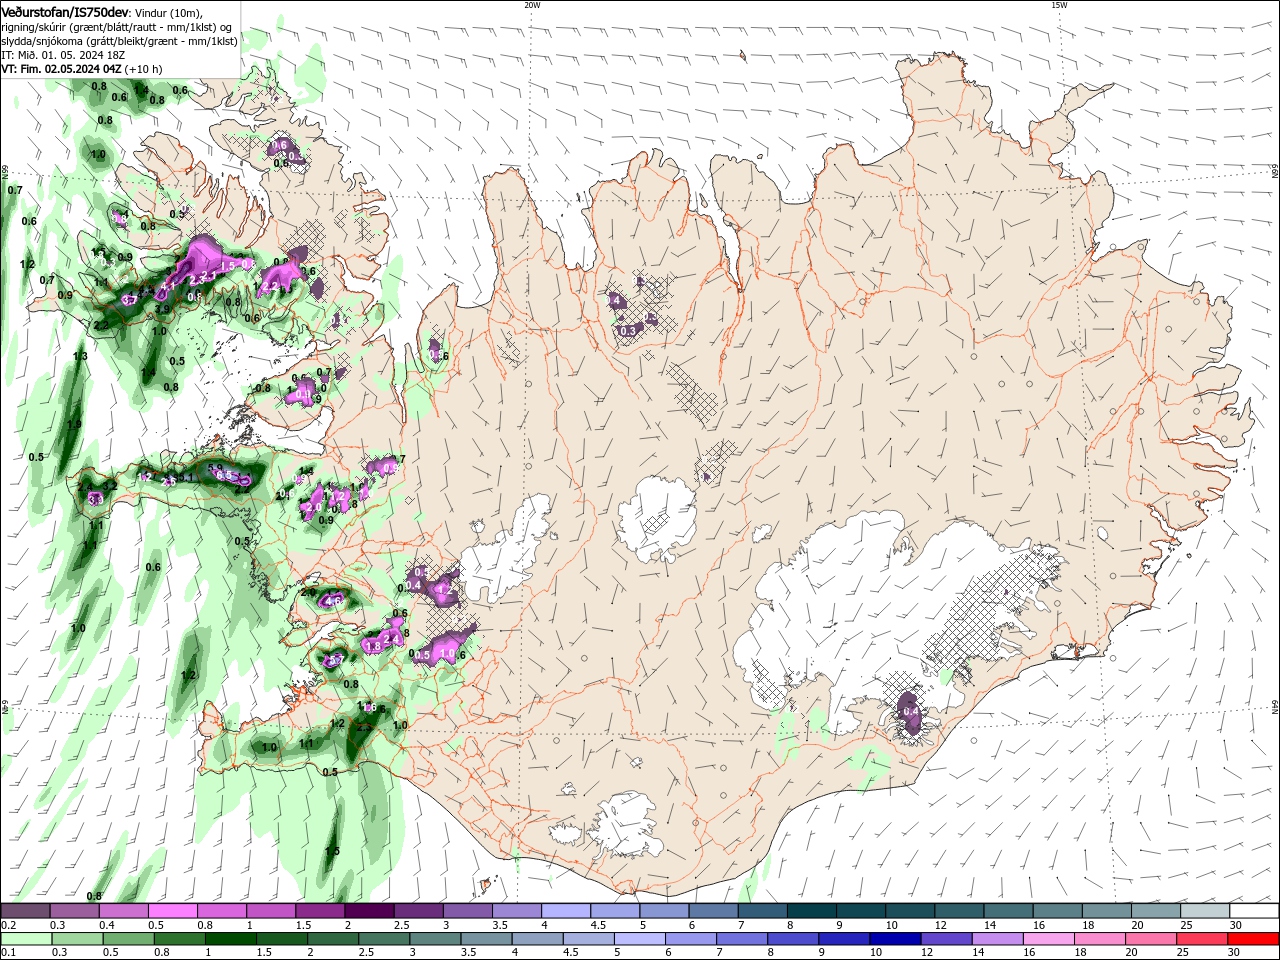
Task: Click the Veðurstofan/IS750dev title text
Action: click(65, 12)
